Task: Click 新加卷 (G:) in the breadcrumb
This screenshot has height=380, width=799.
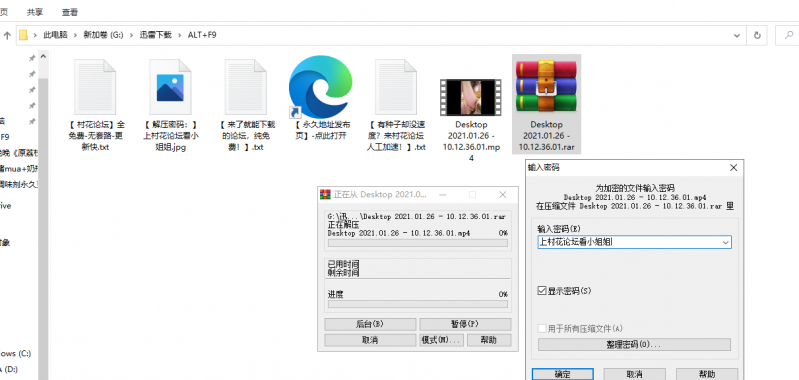Action: pyautogui.click(x=103, y=35)
